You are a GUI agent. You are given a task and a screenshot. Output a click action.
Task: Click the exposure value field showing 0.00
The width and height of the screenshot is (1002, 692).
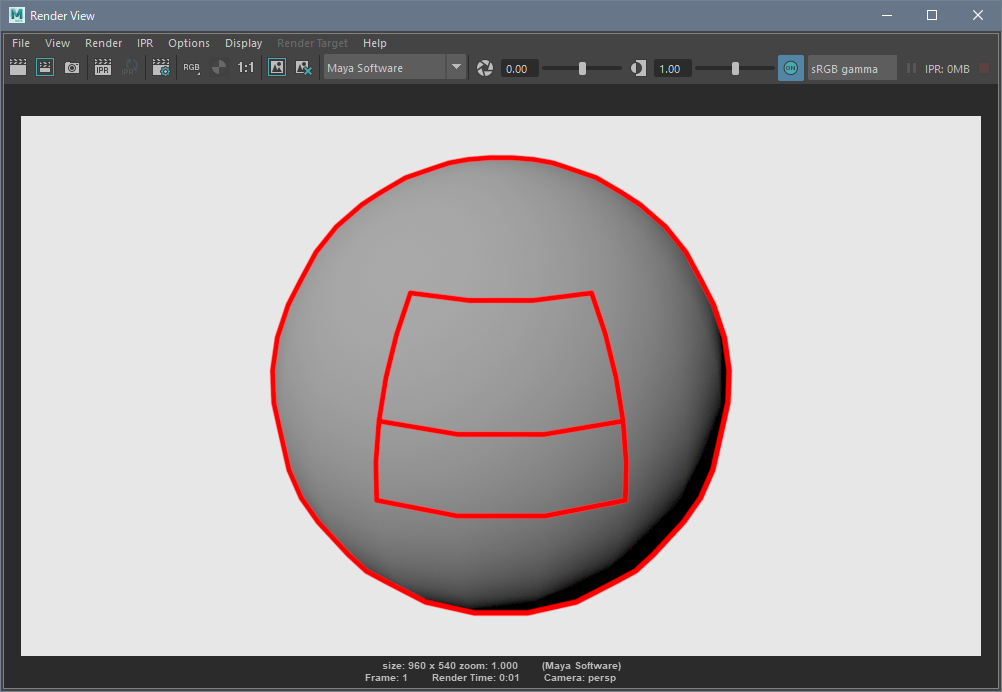518,69
